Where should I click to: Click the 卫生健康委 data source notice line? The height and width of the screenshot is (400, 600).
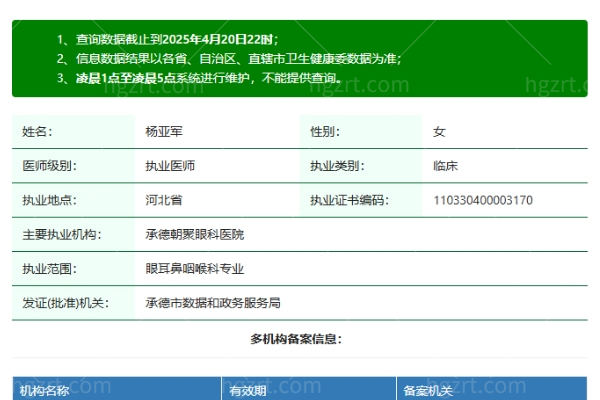point(238,58)
